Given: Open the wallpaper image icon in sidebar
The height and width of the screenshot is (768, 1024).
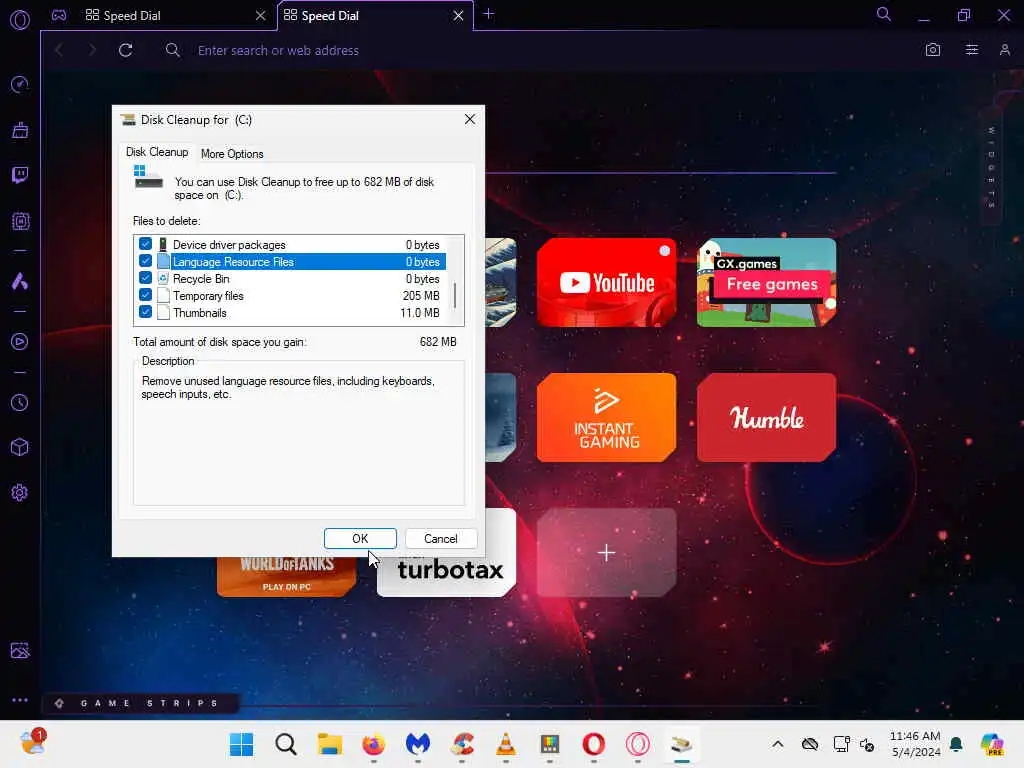Looking at the screenshot, I should pos(20,650).
